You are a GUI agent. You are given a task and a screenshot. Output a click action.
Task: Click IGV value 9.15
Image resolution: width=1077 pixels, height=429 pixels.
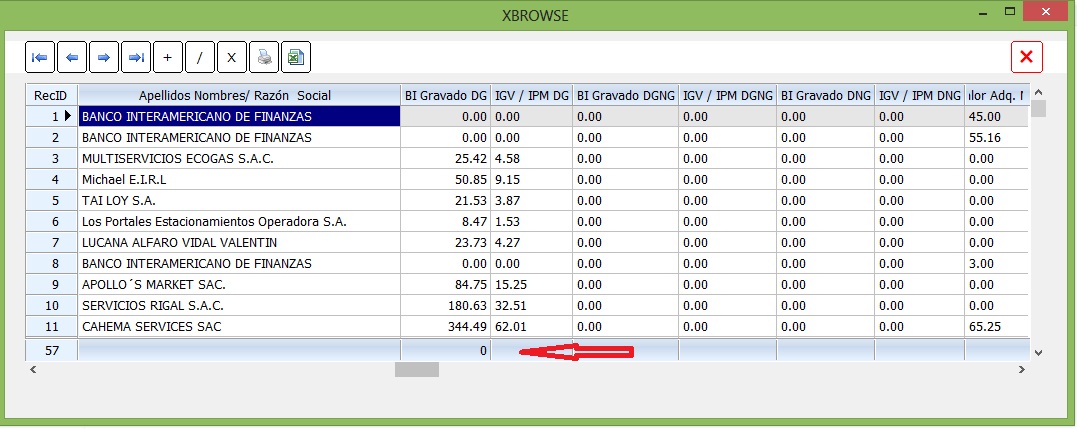(x=507, y=180)
